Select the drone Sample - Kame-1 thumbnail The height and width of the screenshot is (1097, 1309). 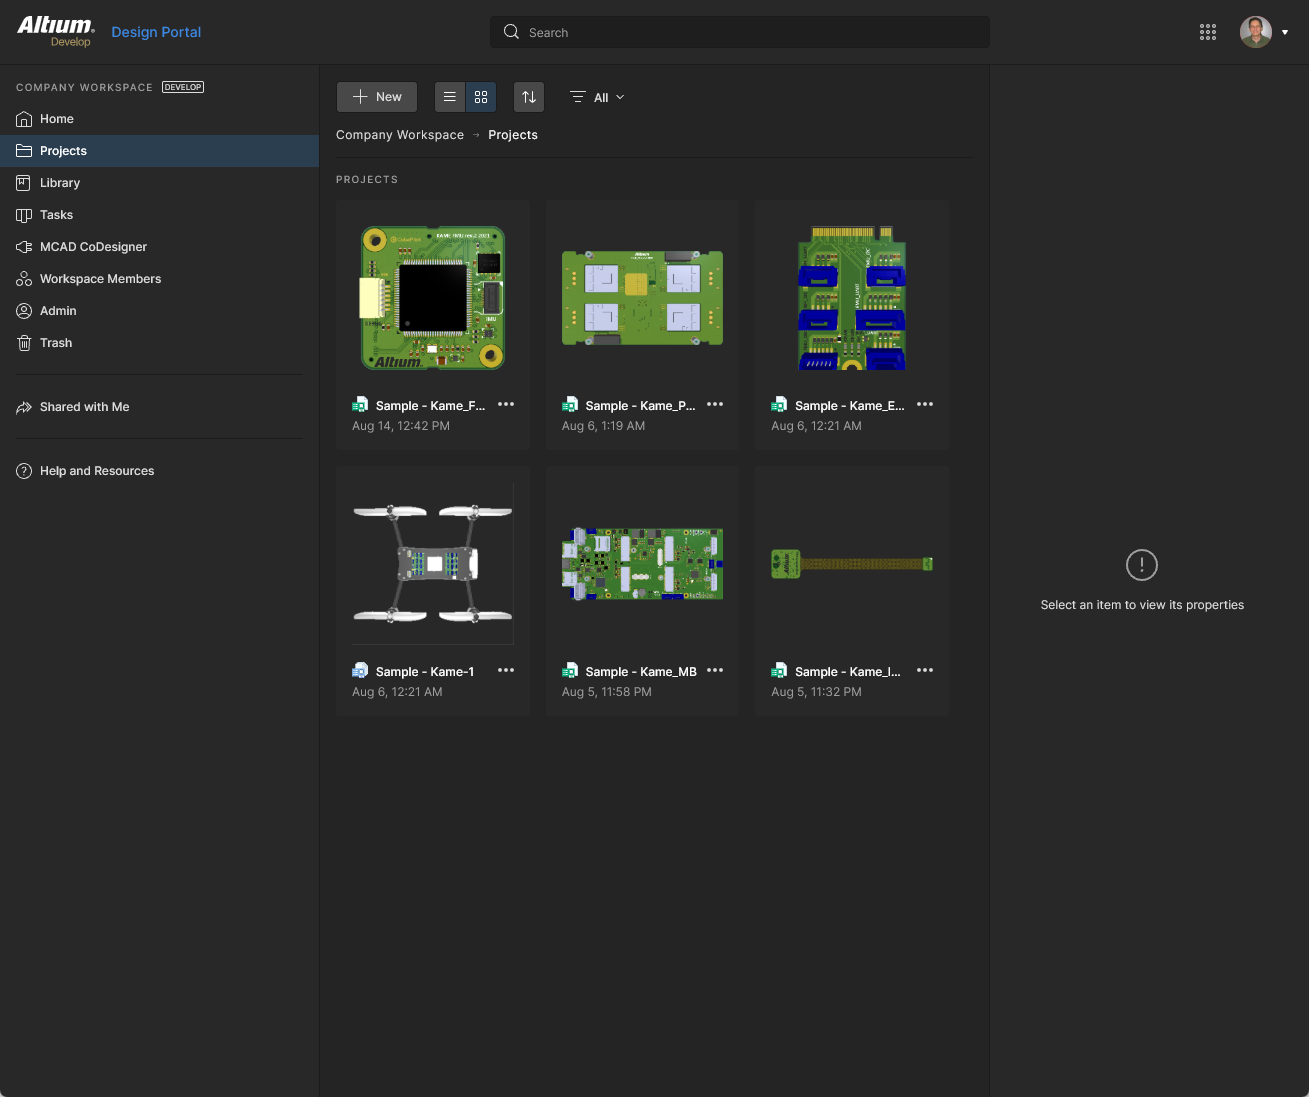pyautogui.click(x=433, y=564)
